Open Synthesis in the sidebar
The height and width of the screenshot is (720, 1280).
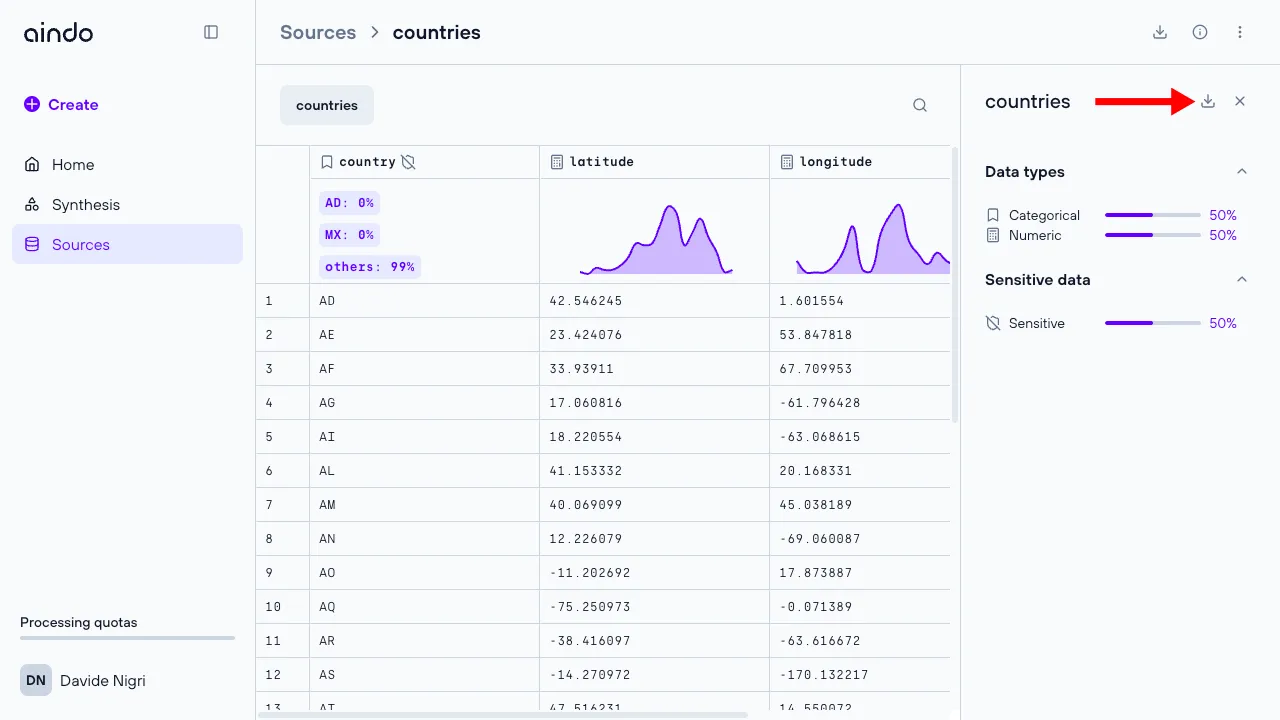127,204
